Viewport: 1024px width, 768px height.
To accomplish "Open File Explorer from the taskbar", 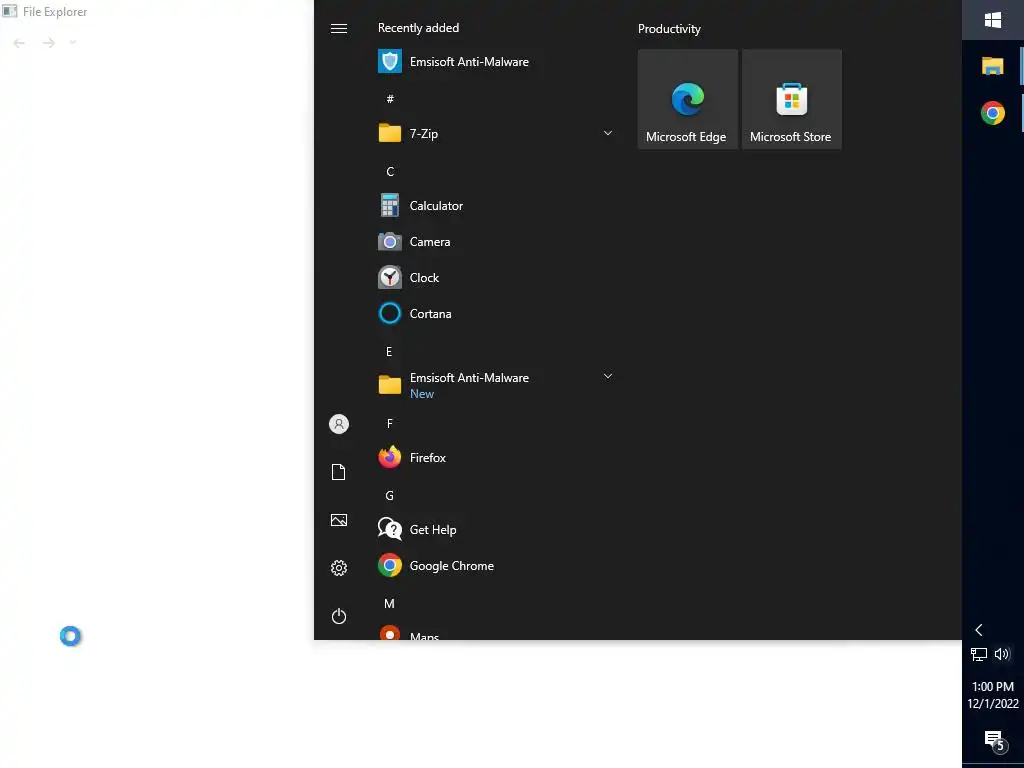I will tap(993, 66).
